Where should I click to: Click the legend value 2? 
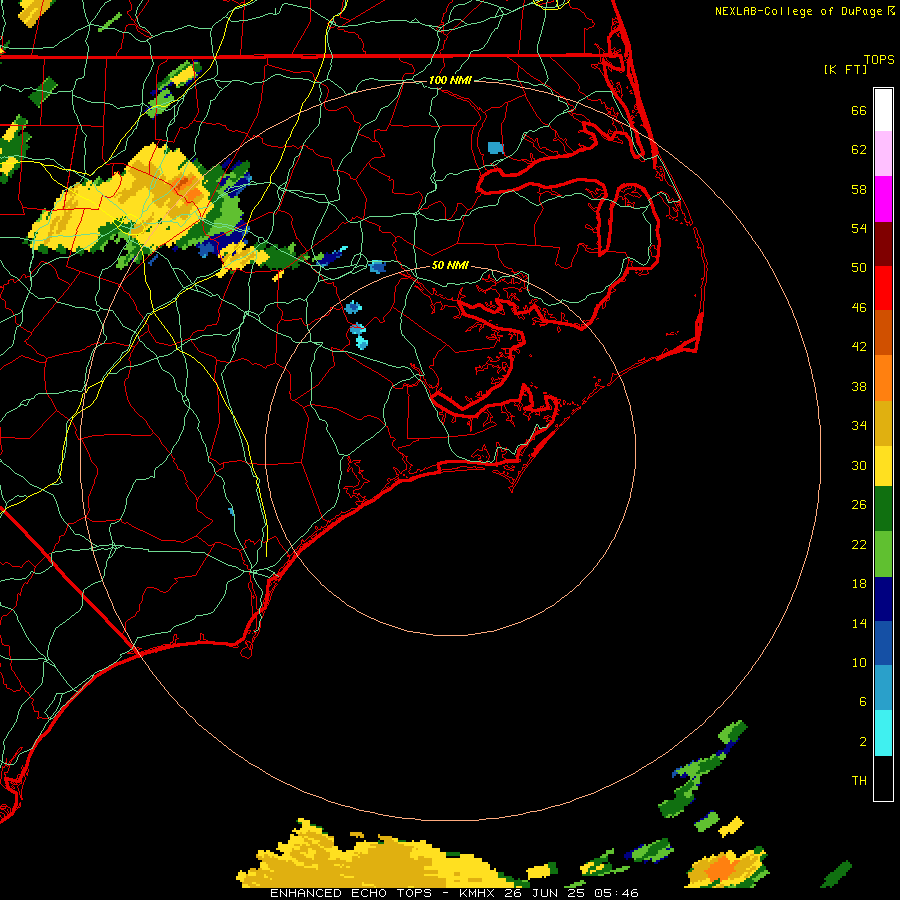click(x=862, y=742)
